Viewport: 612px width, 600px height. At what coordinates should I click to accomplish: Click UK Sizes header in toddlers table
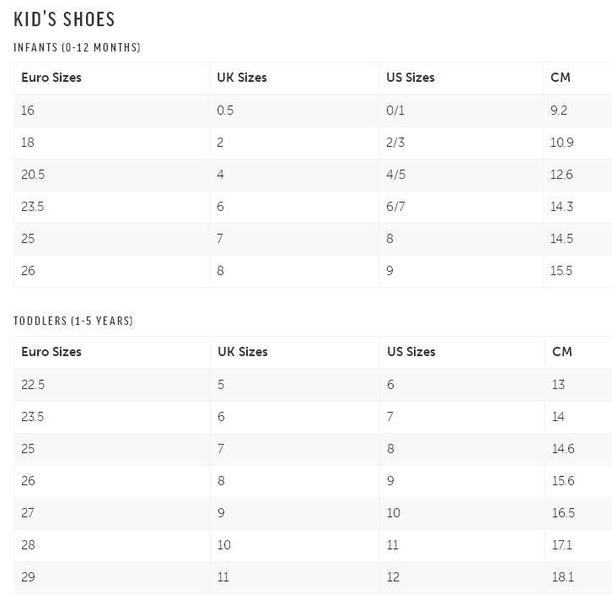[242, 352]
